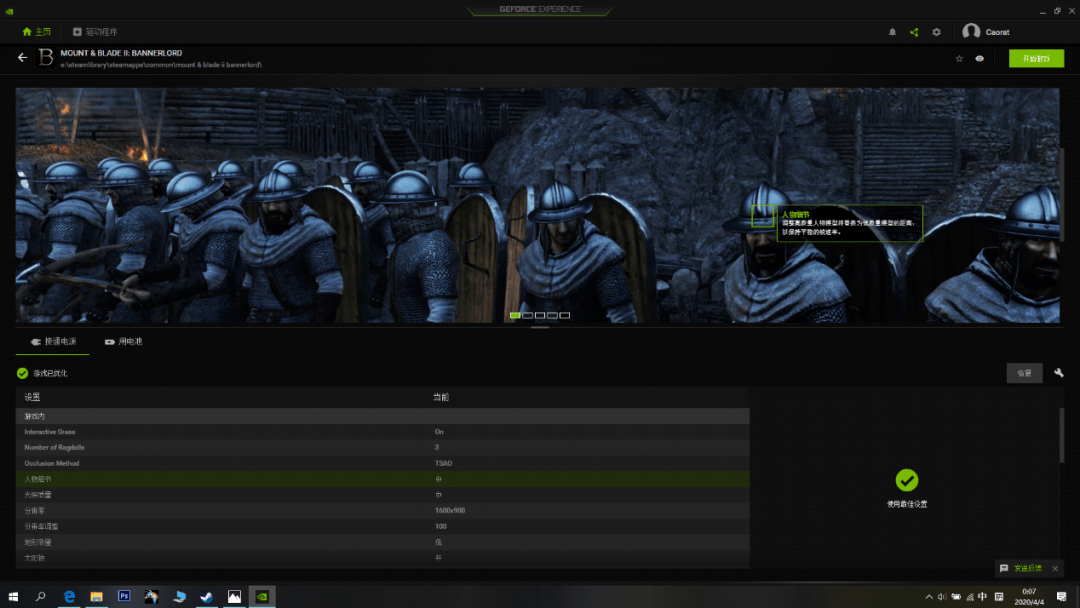
Task: Click the green share icon
Action: 914,32
